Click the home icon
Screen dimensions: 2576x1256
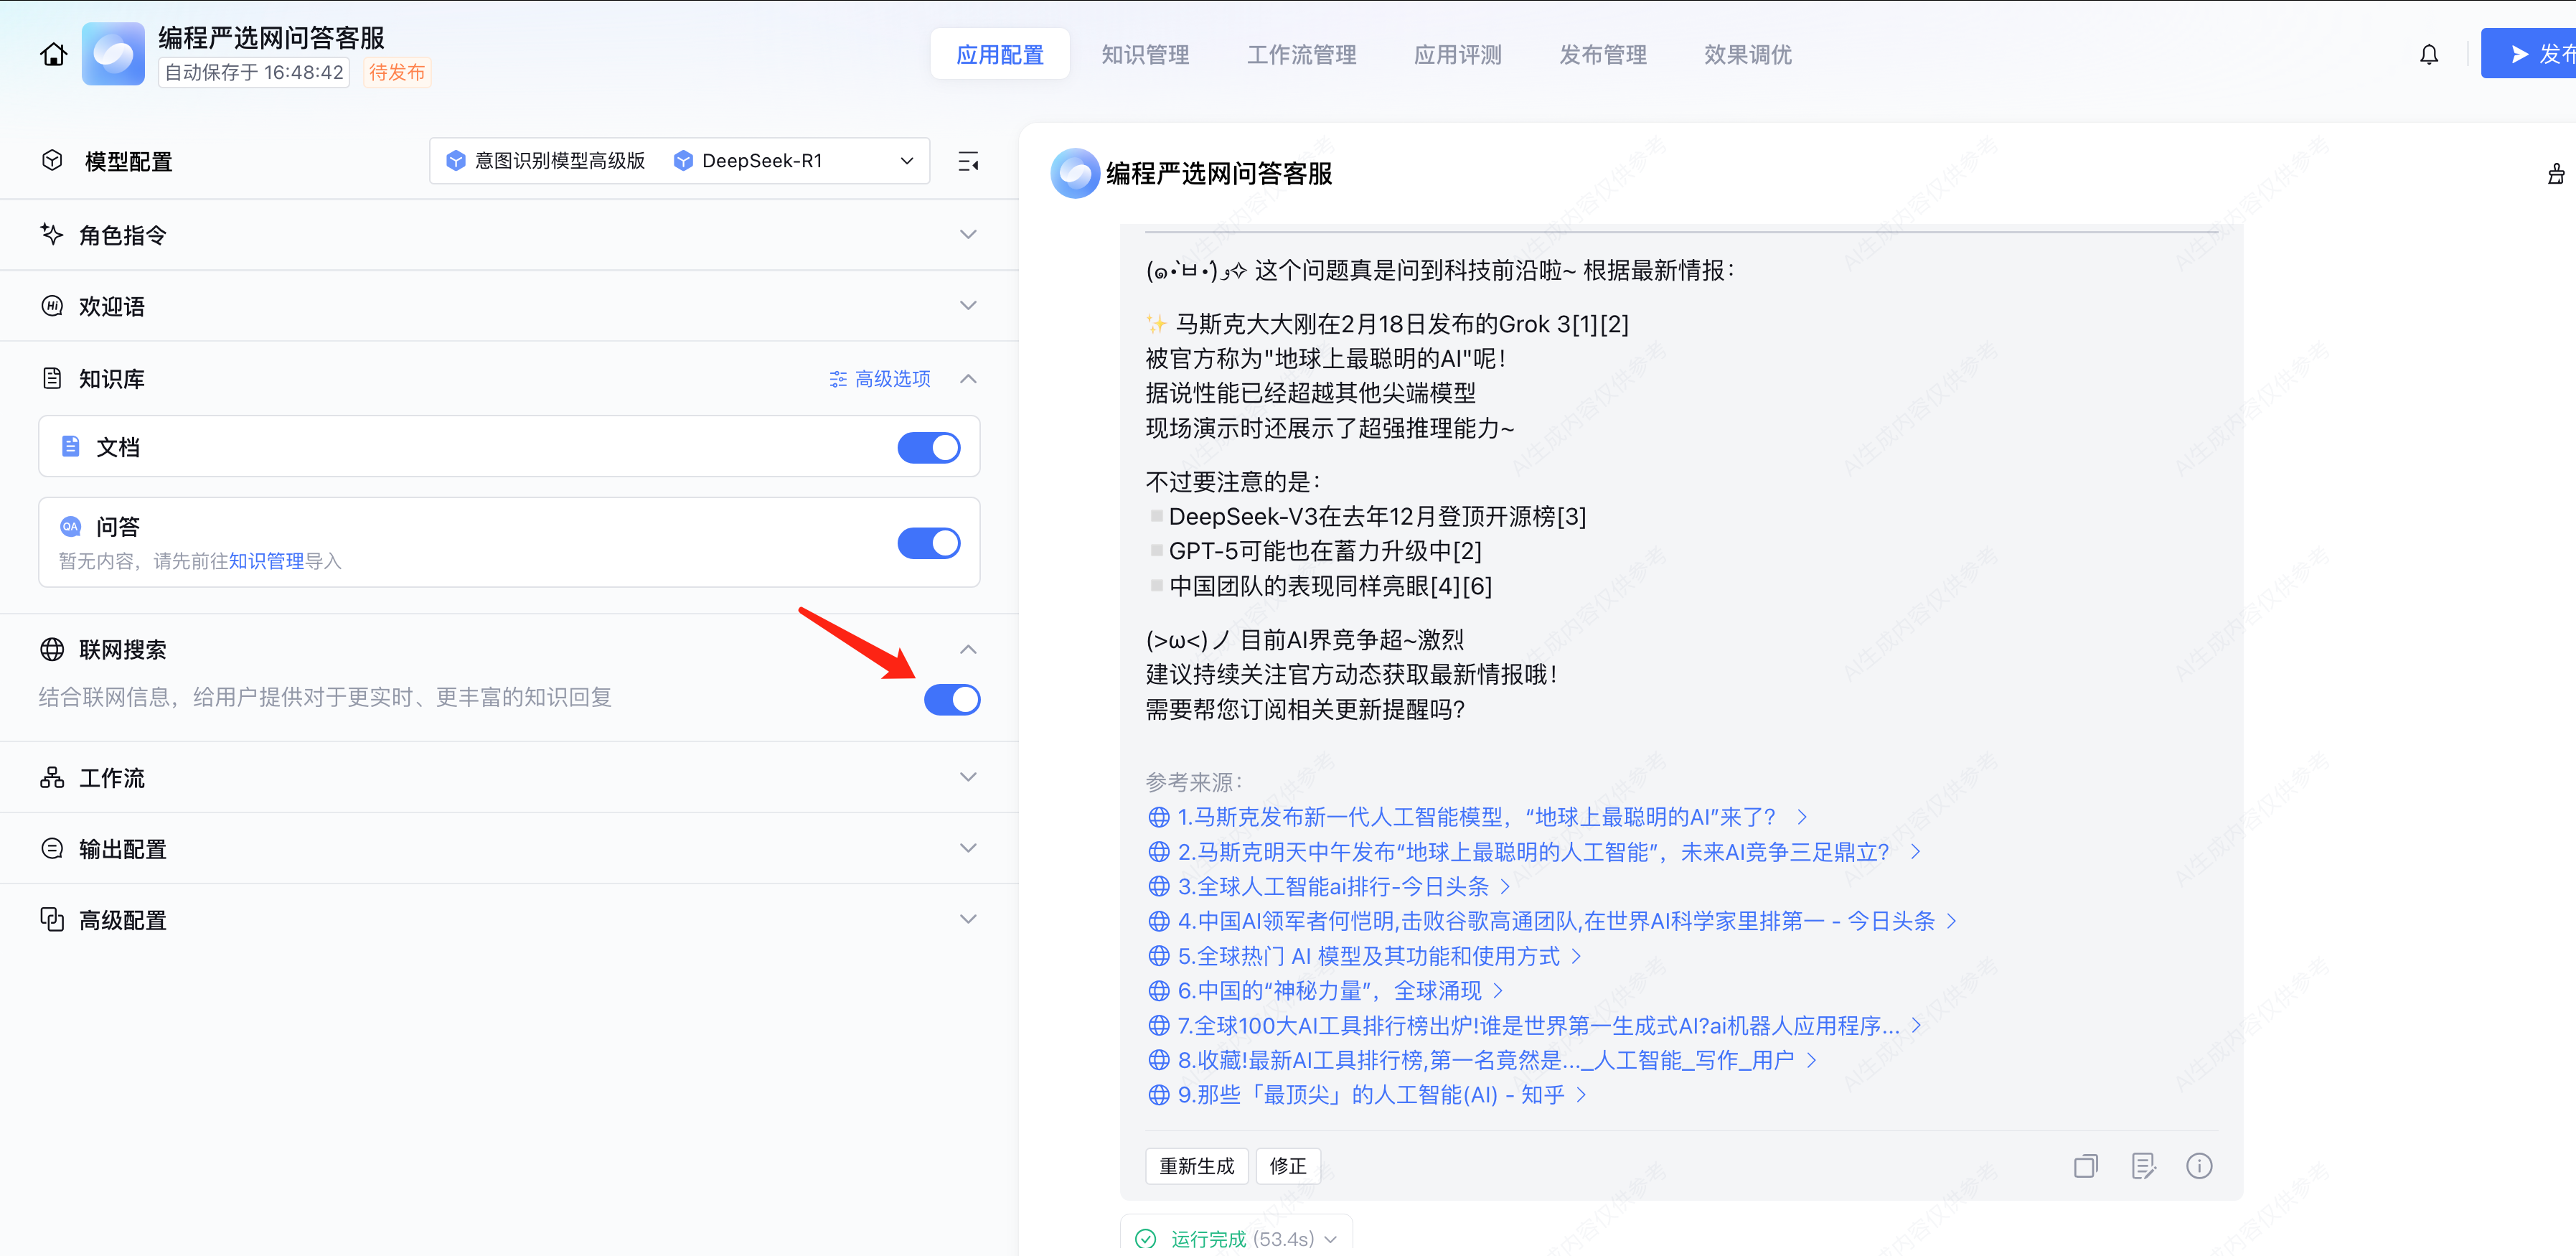(54, 54)
